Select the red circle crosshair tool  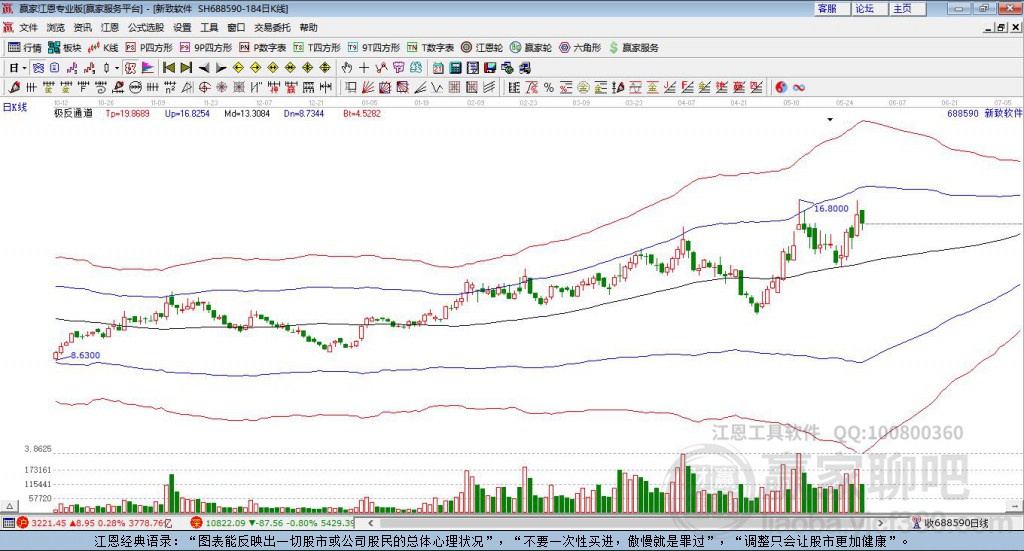pyautogui.click(x=204, y=87)
